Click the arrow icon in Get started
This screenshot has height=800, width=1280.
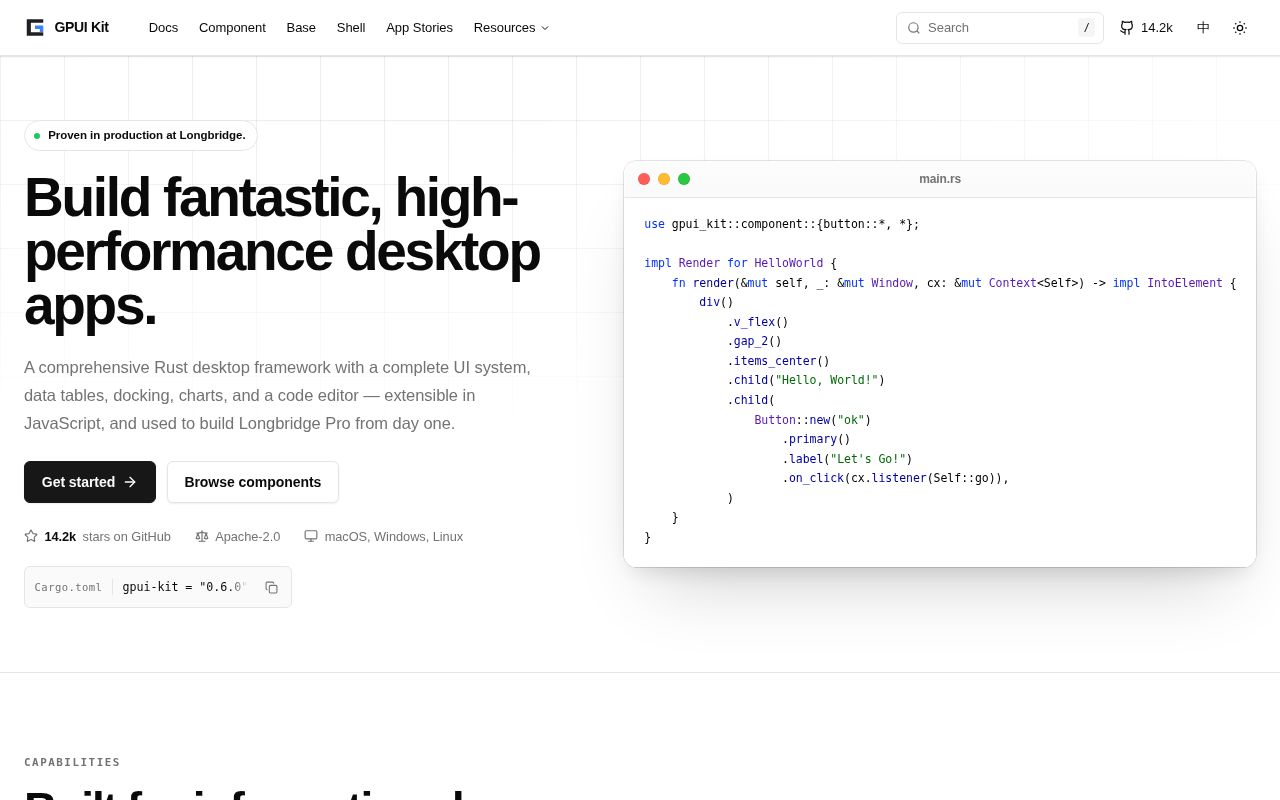coord(130,482)
